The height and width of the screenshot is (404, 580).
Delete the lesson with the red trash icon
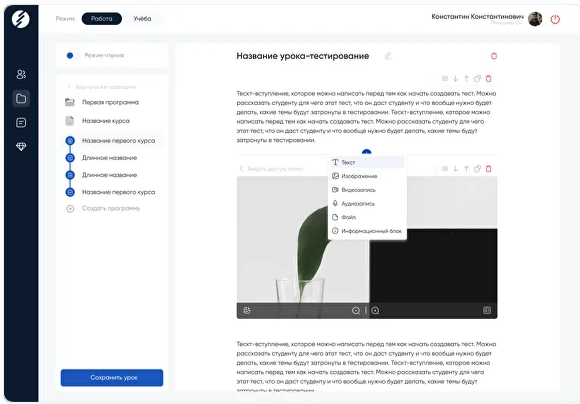pos(493,56)
